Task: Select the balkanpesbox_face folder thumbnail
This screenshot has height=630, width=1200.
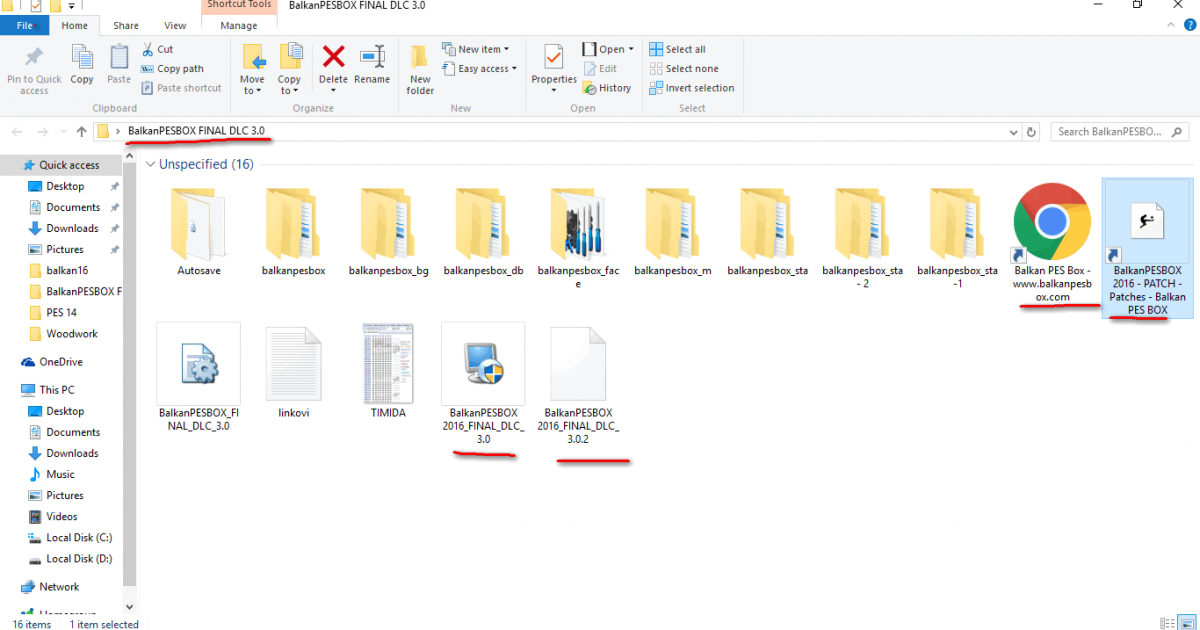Action: tap(578, 225)
